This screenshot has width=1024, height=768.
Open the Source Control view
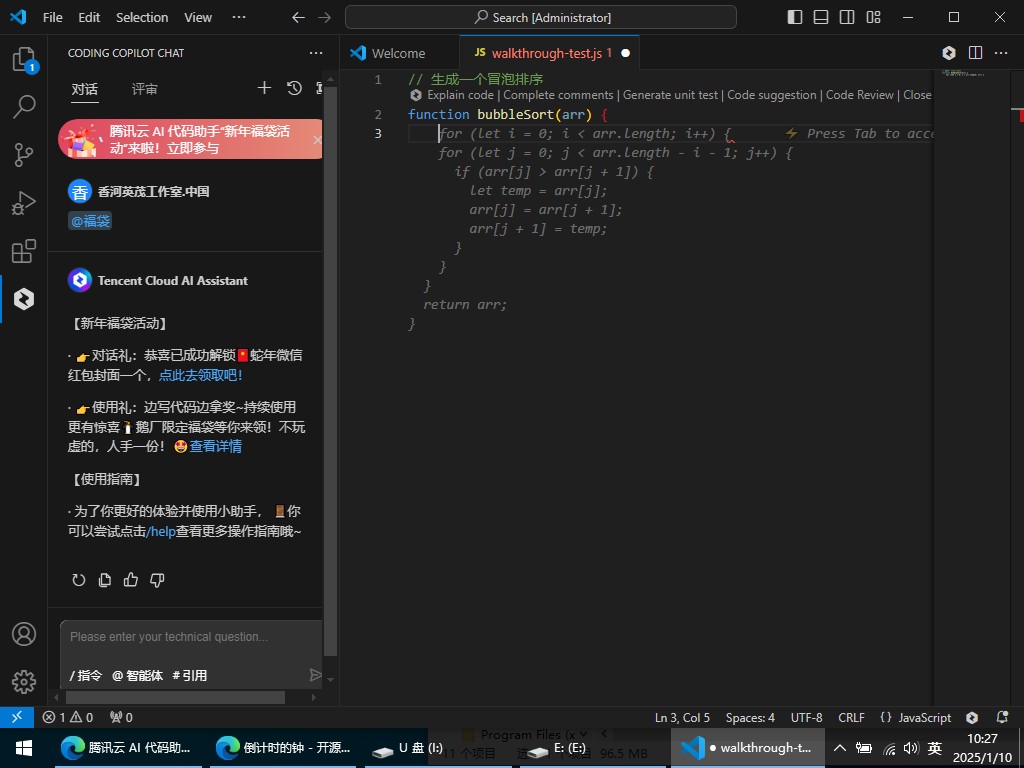(24, 155)
